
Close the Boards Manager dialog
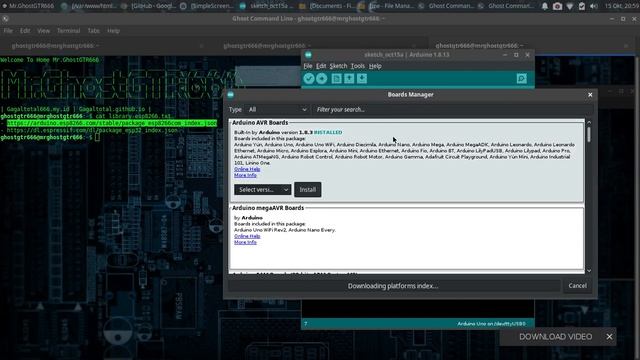(590, 95)
